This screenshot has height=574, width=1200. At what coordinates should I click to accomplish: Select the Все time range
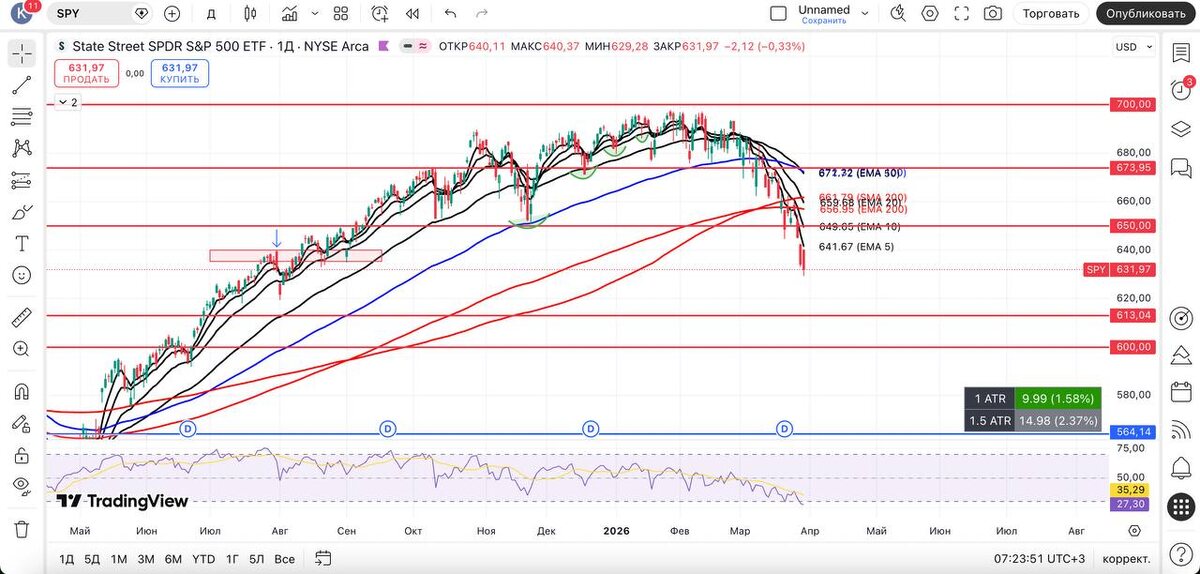click(284, 558)
